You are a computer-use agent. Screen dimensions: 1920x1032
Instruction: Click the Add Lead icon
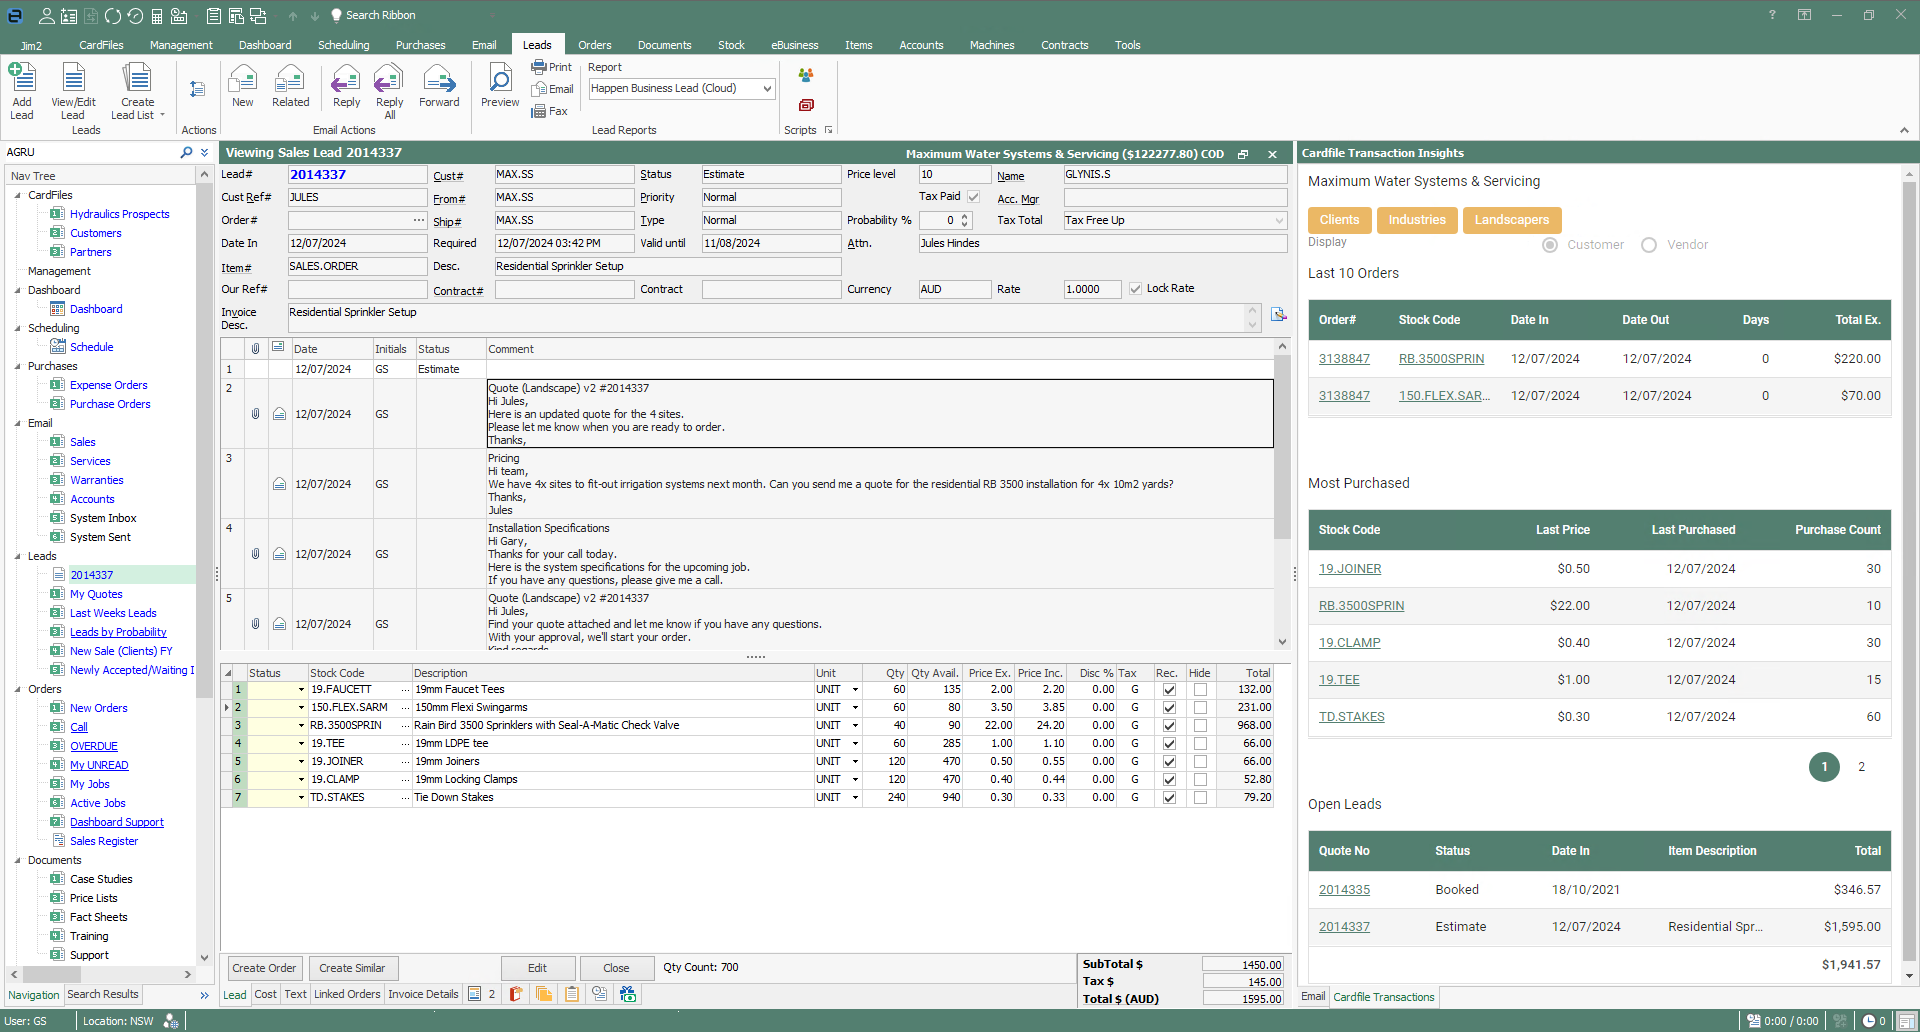21,89
